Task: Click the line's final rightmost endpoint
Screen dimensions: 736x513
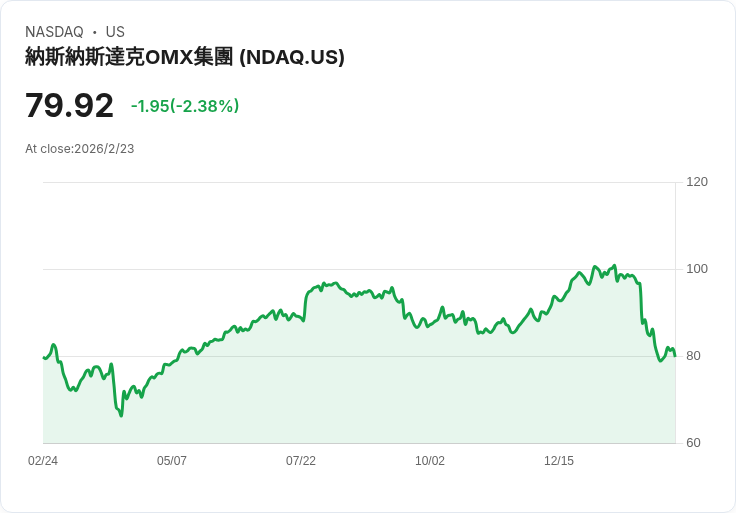Action: coord(675,356)
